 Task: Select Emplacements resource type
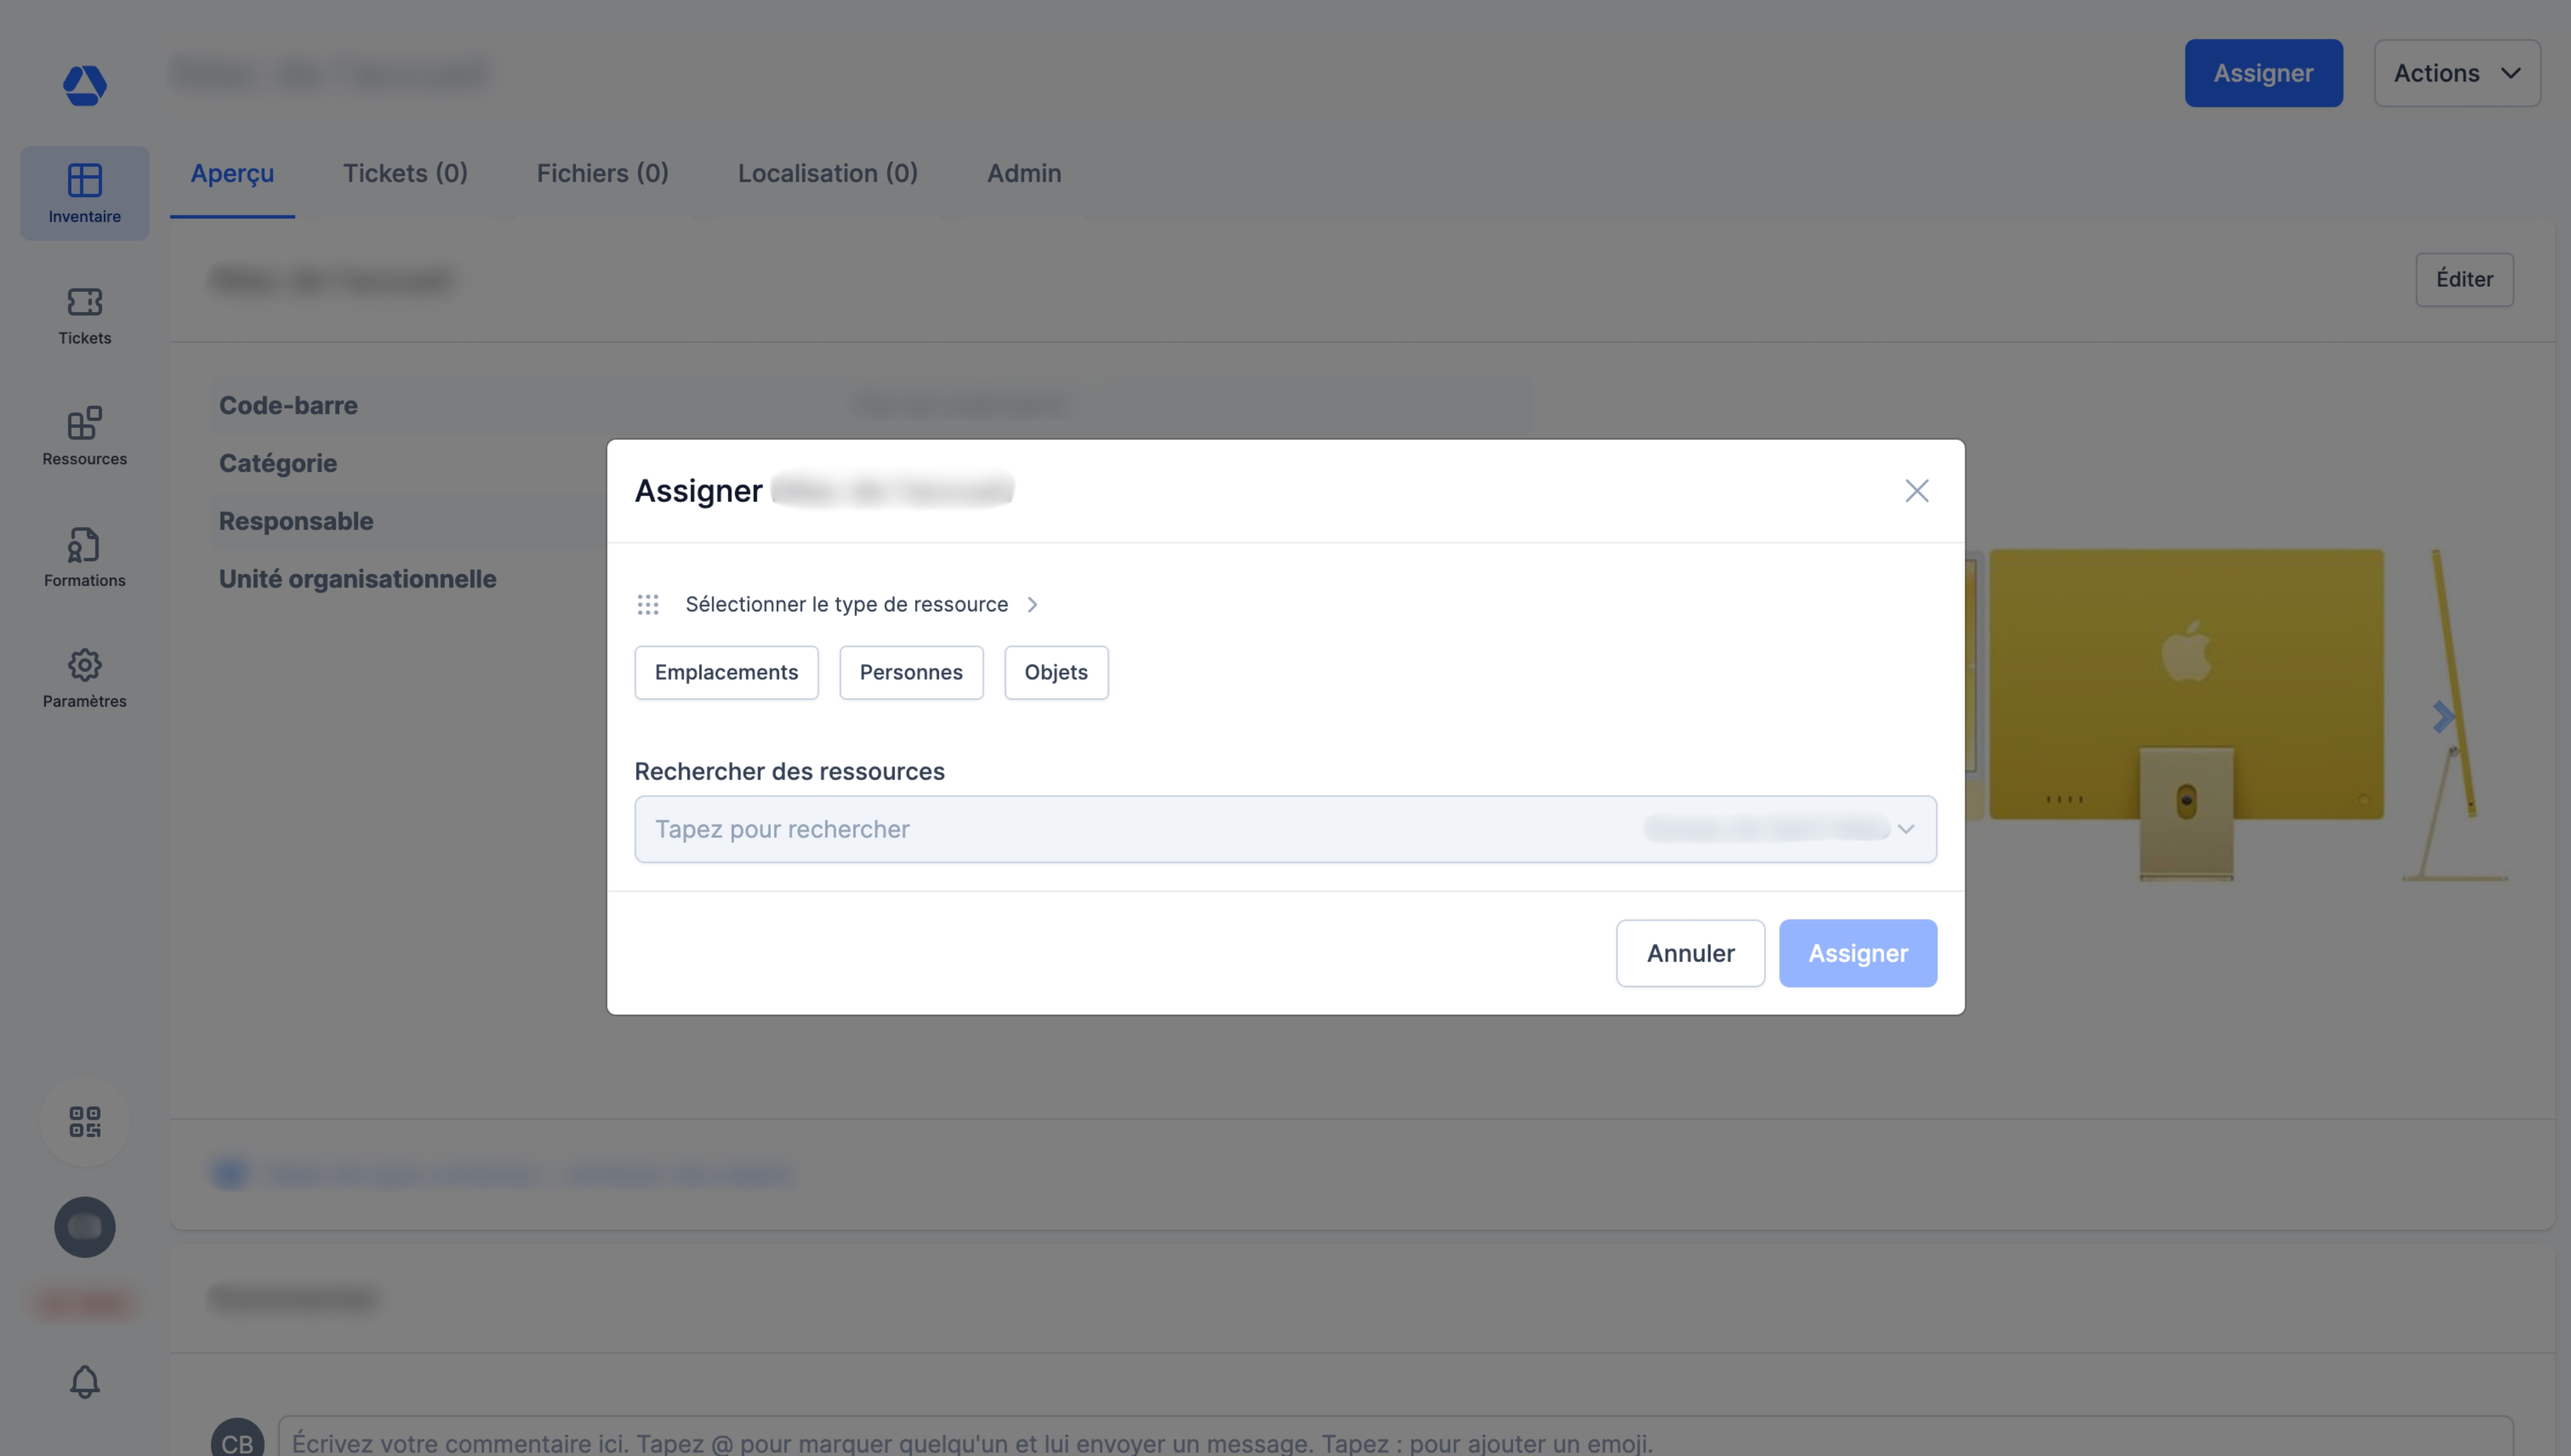[726, 672]
